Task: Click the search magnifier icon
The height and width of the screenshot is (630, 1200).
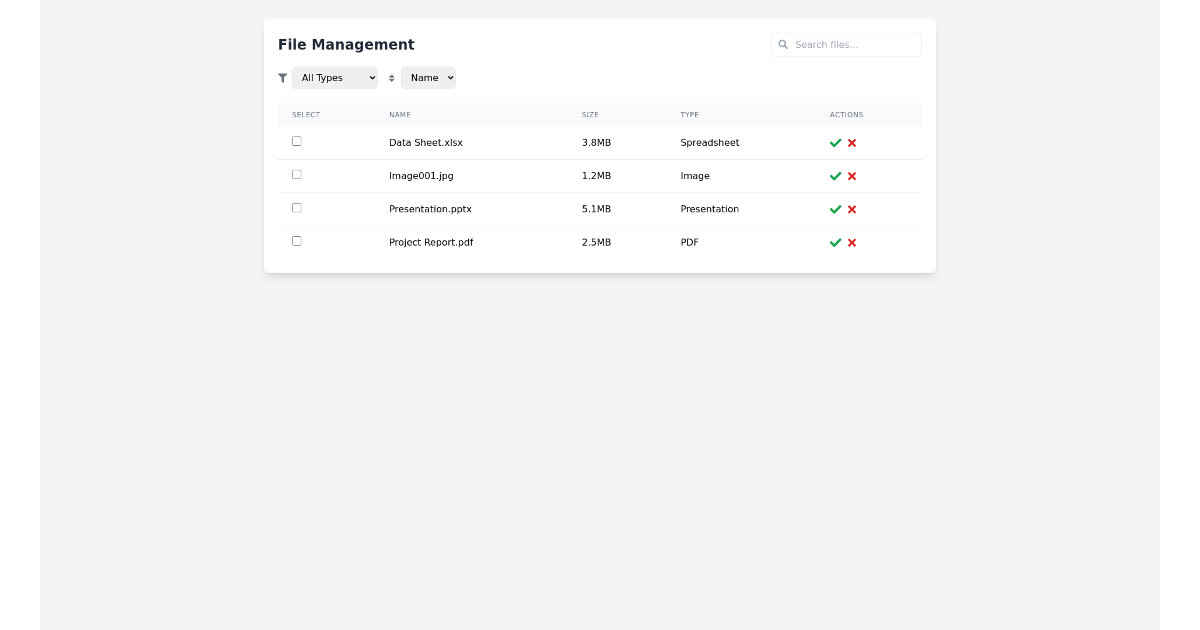Action: (x=783, y=44)
